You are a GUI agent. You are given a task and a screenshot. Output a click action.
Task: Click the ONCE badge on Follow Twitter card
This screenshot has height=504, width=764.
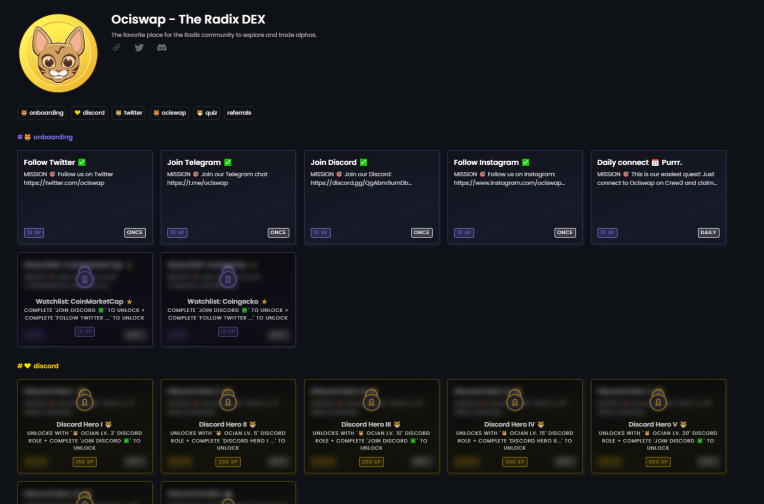point(135,233)
